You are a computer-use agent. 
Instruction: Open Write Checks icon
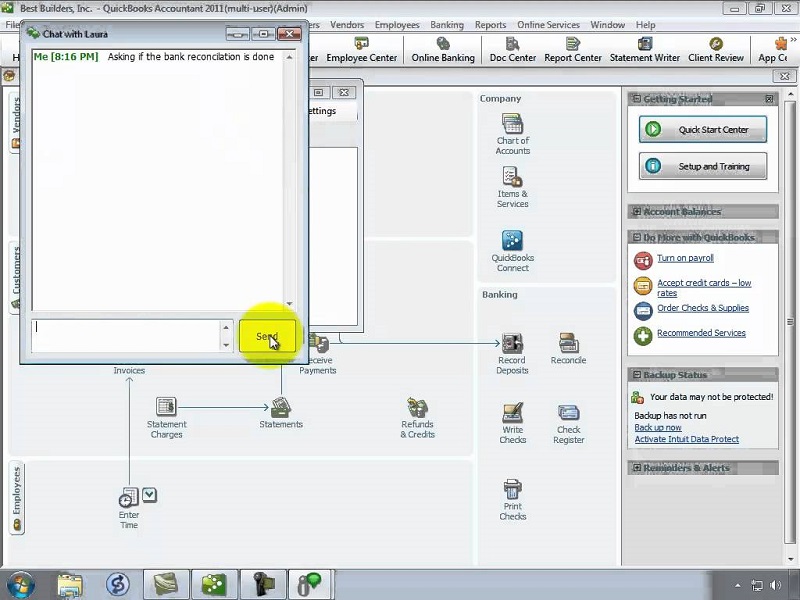coord(512,413)
